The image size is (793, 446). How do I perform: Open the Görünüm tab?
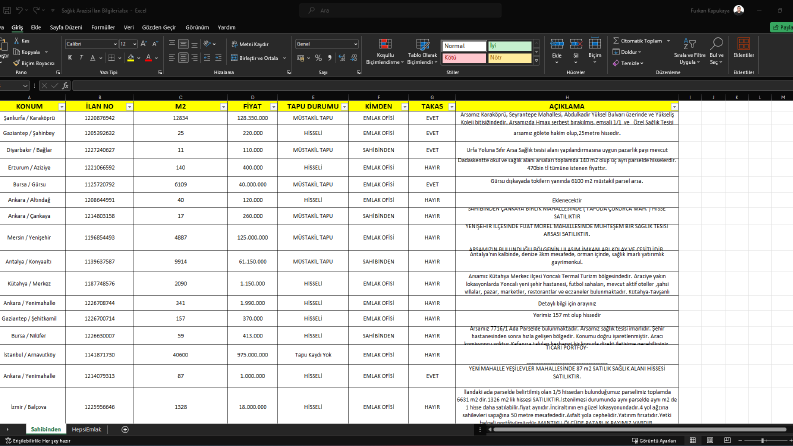tap(197, 27)
